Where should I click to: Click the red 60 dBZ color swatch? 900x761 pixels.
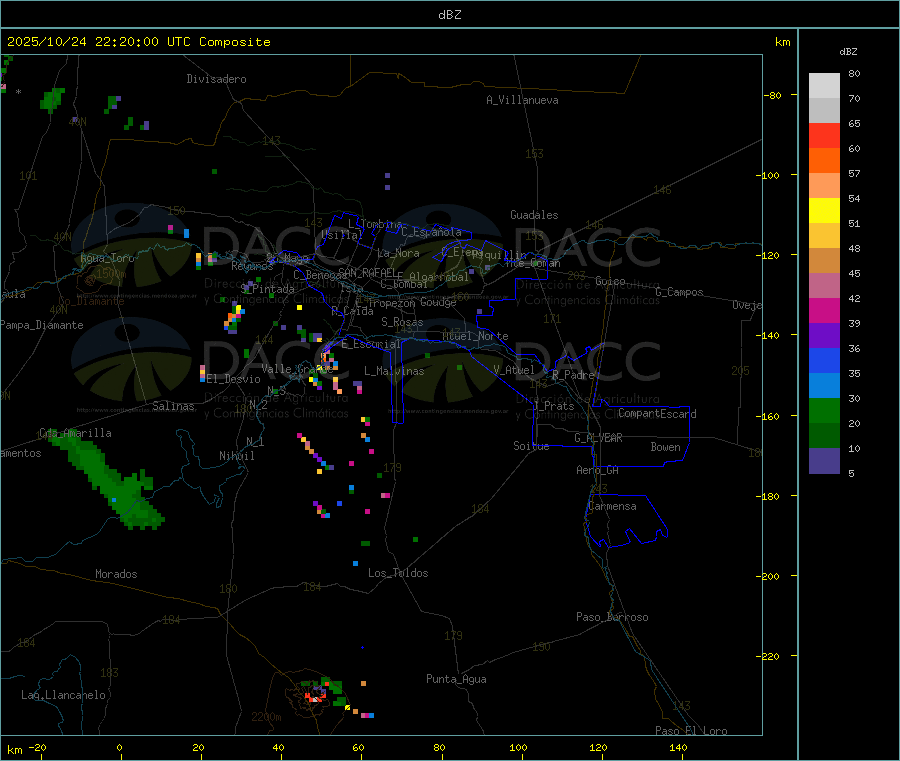point(824,135)
